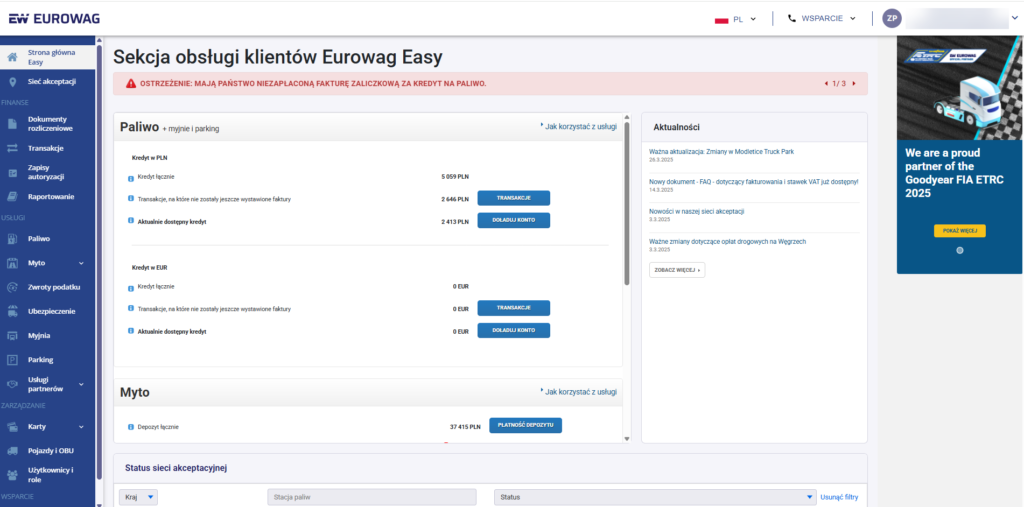Click the sidebar vertical scrollbar
1024x507 pixels.
(99, 261)
